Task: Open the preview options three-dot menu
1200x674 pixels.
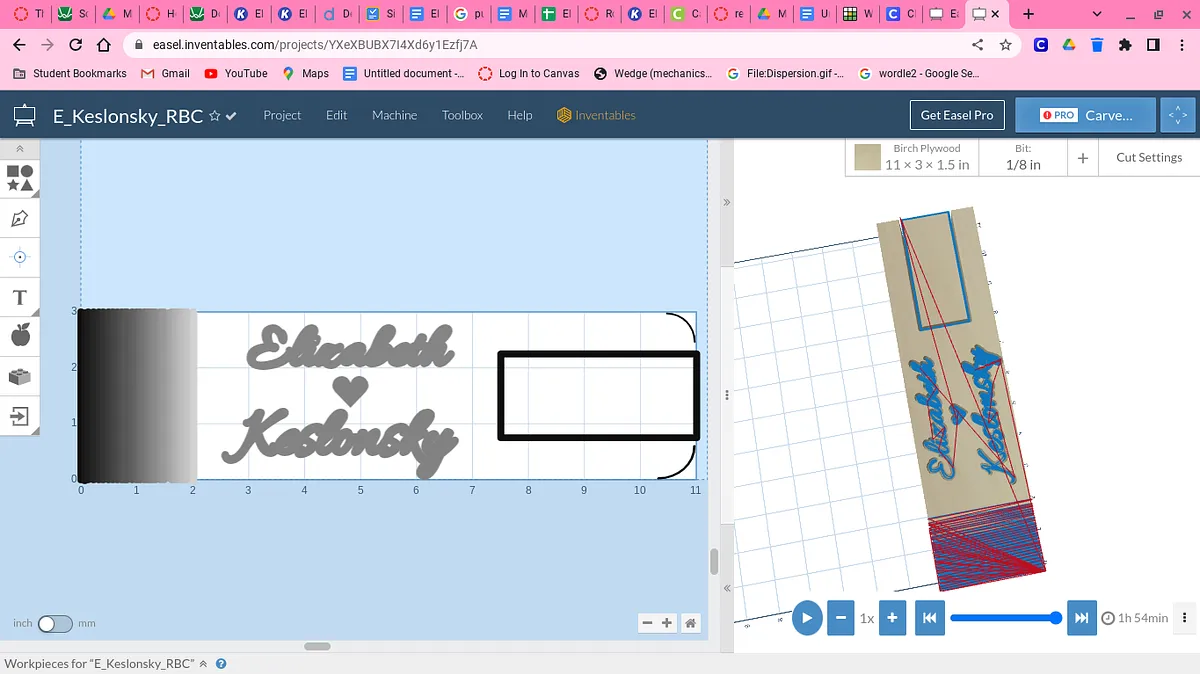Action: pyautogui.click(x=1185, y=618)
